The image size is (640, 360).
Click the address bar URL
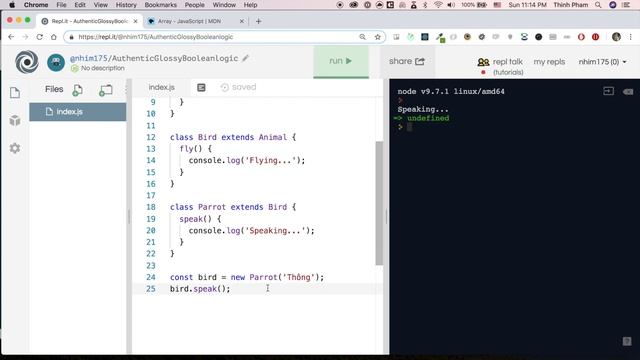[156, 37]
